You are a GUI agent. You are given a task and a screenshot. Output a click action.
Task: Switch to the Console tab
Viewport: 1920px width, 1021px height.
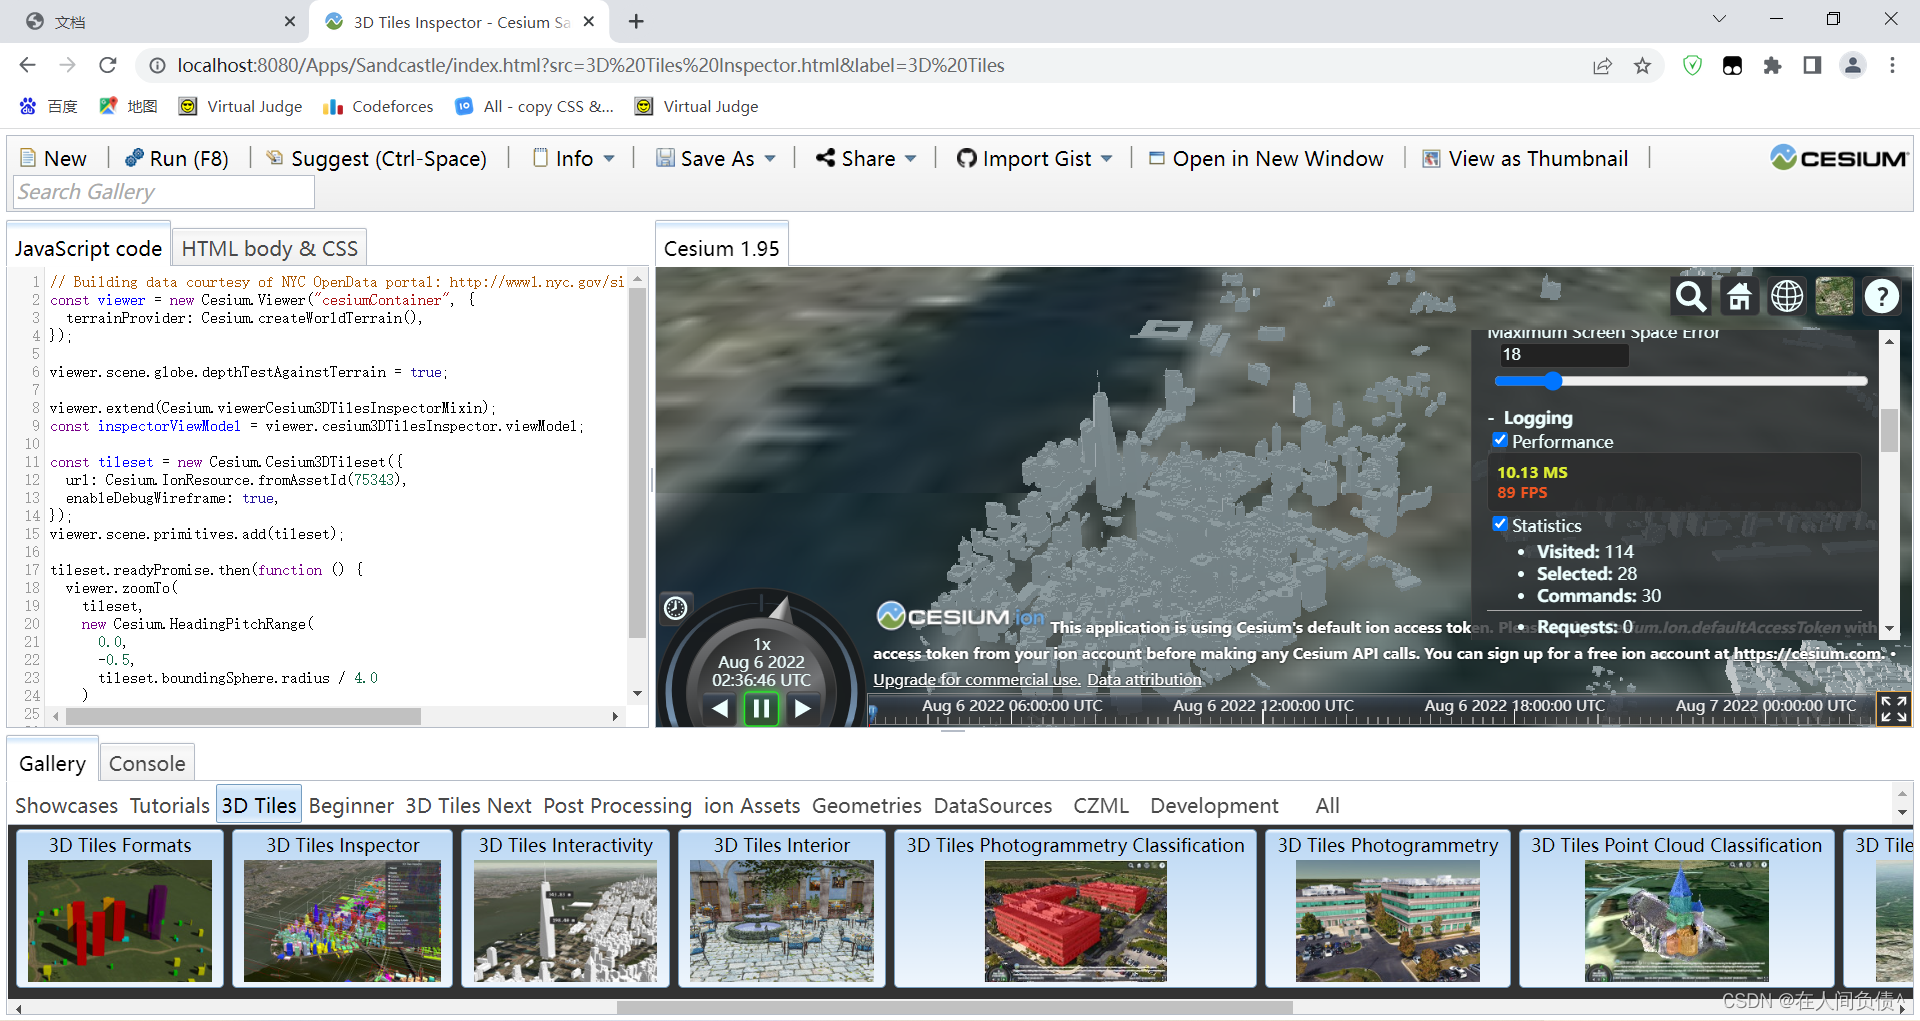tap(147, 763)
